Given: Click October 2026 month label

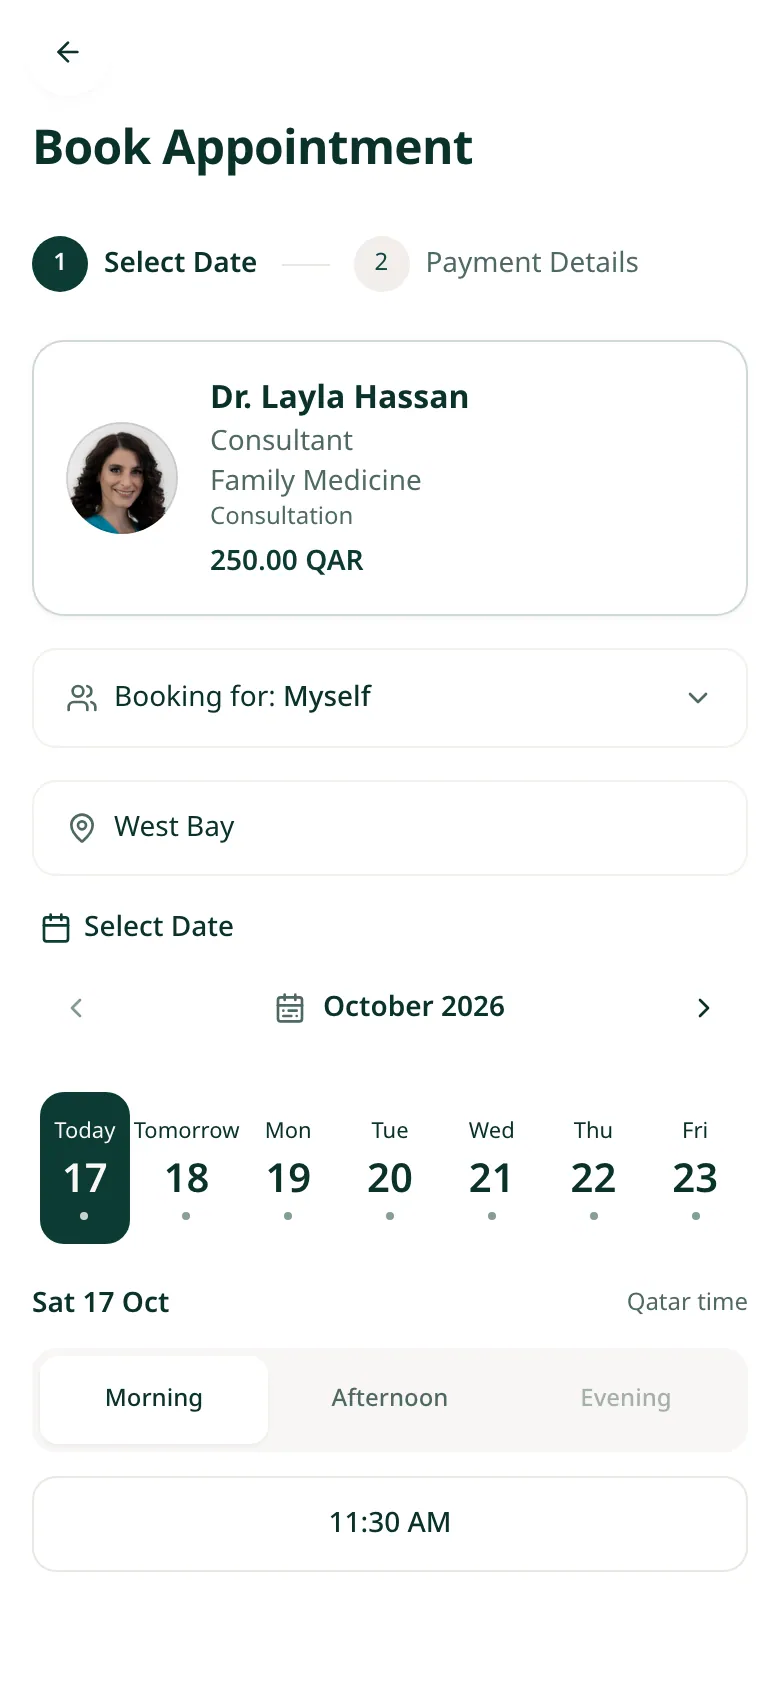Looking at the screenshot, I should [x=414, y=1007].
